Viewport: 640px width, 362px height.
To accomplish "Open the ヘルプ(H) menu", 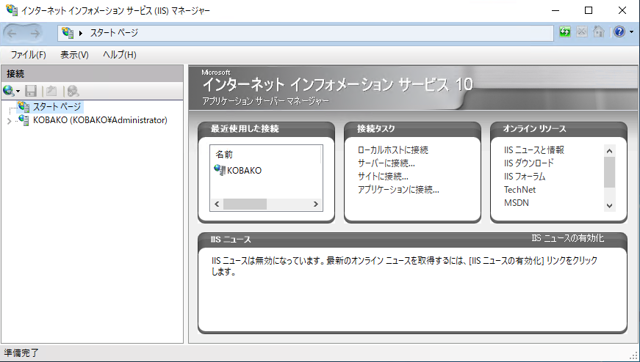I will (120, 55).
